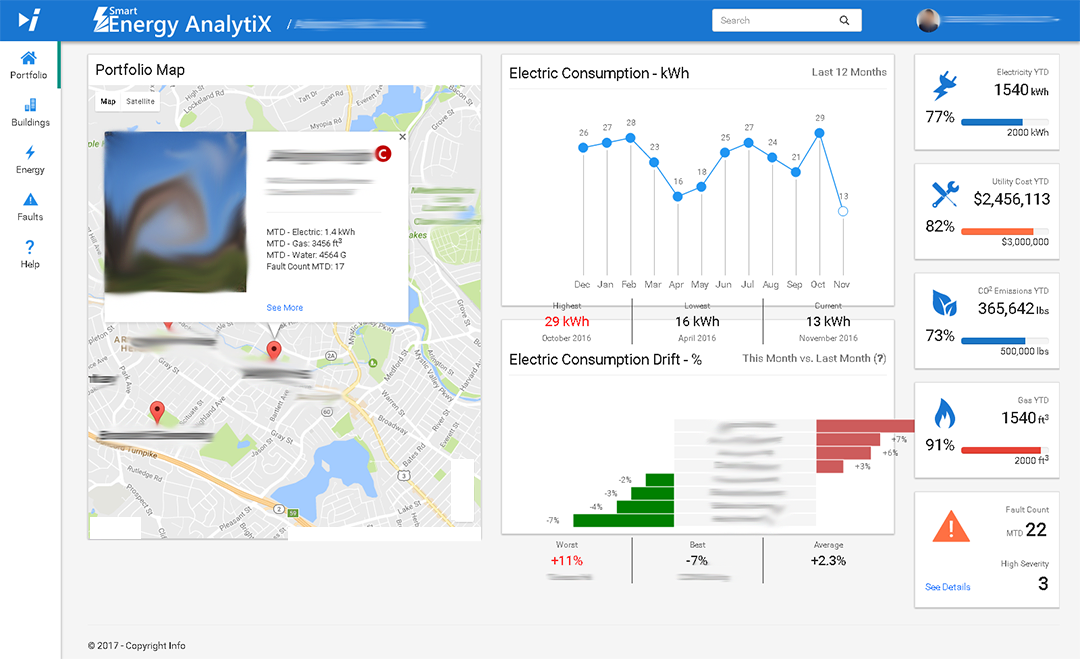Open See More link in popup
The width and height of the screenshot is (1081, 659).
click(x=285, y=307)
